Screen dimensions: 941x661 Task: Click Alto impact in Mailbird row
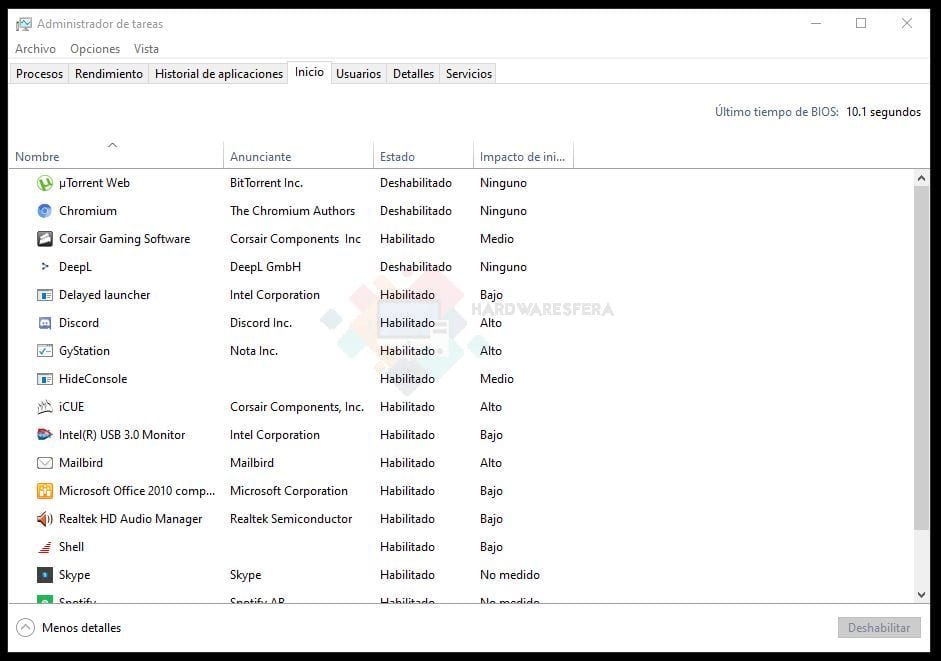pos(491,463)
